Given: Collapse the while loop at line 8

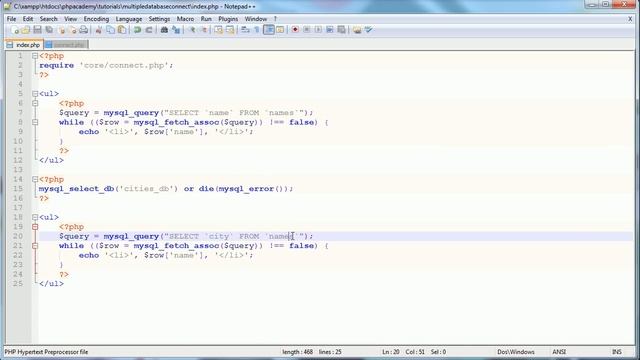Looking at the screenshot, I should click(x=35, y=122).
